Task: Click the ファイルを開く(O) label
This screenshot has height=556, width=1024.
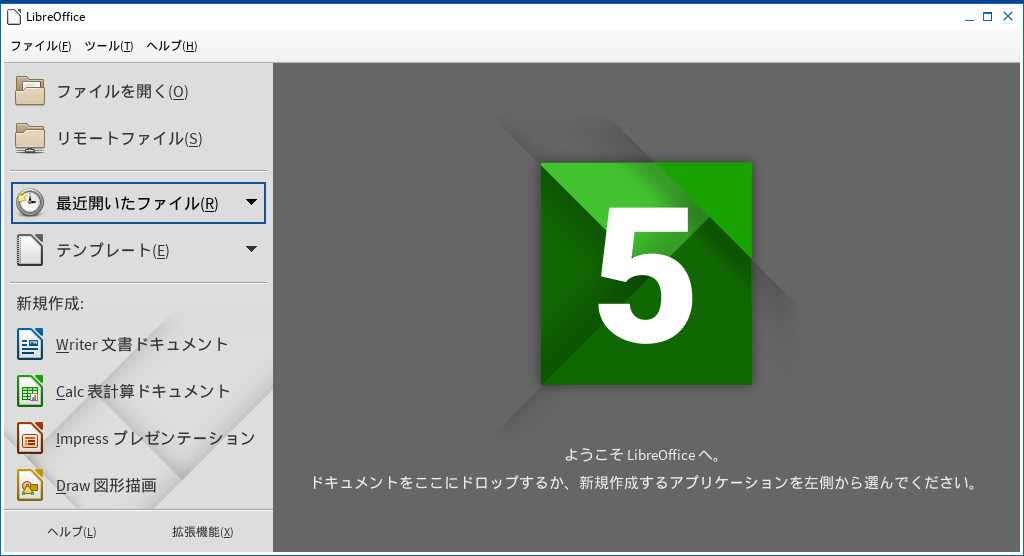Action: point(122,91)
